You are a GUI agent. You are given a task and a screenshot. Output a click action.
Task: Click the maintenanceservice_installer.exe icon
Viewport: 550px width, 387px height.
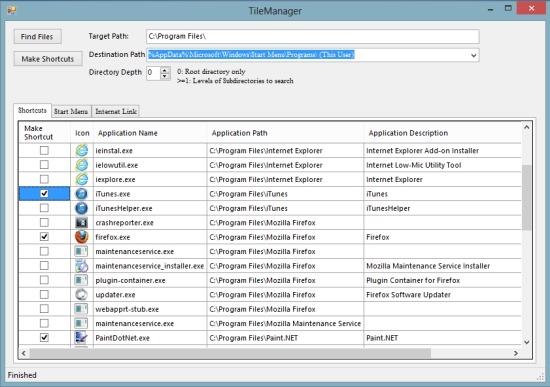point(82,266)
